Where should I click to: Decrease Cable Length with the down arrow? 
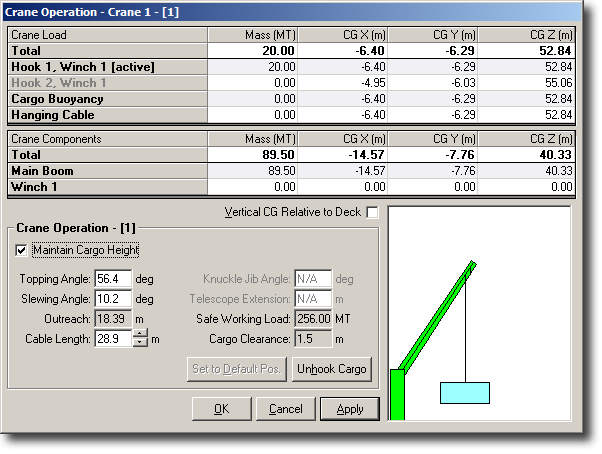tap(140, 343)
